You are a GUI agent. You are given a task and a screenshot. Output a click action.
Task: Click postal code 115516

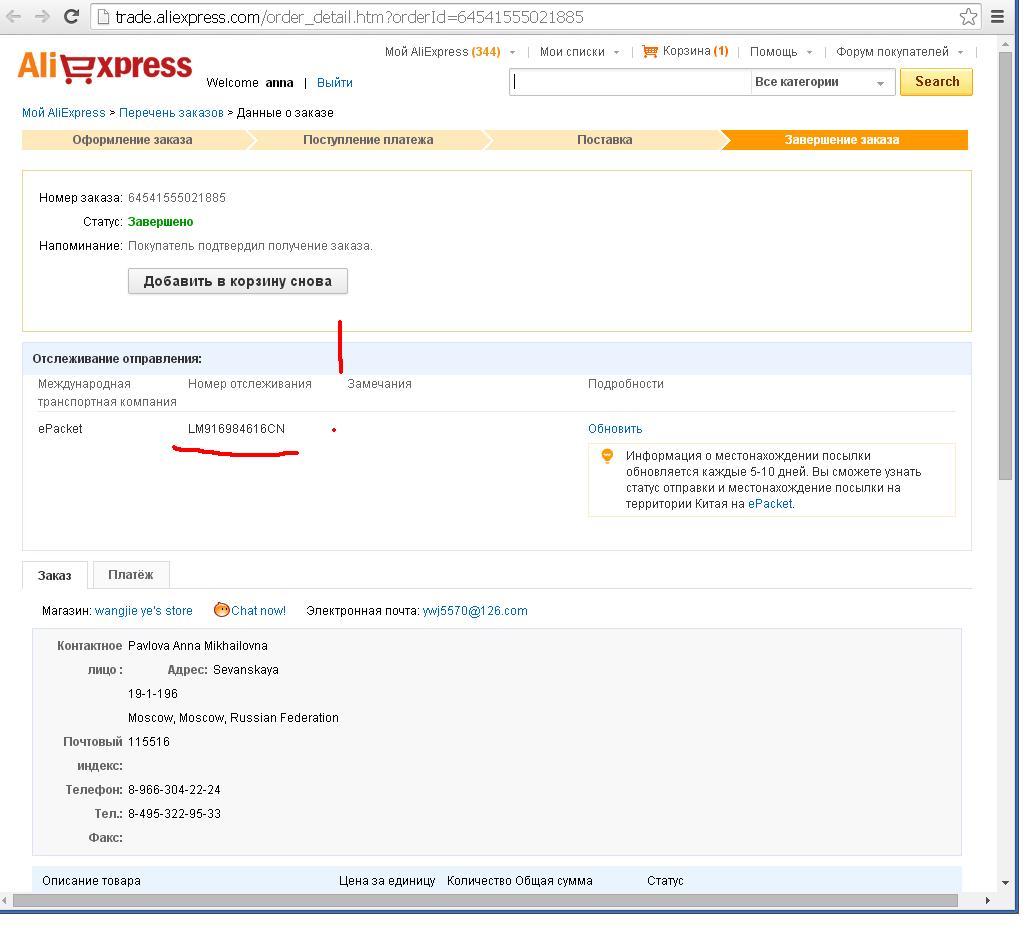149,742
